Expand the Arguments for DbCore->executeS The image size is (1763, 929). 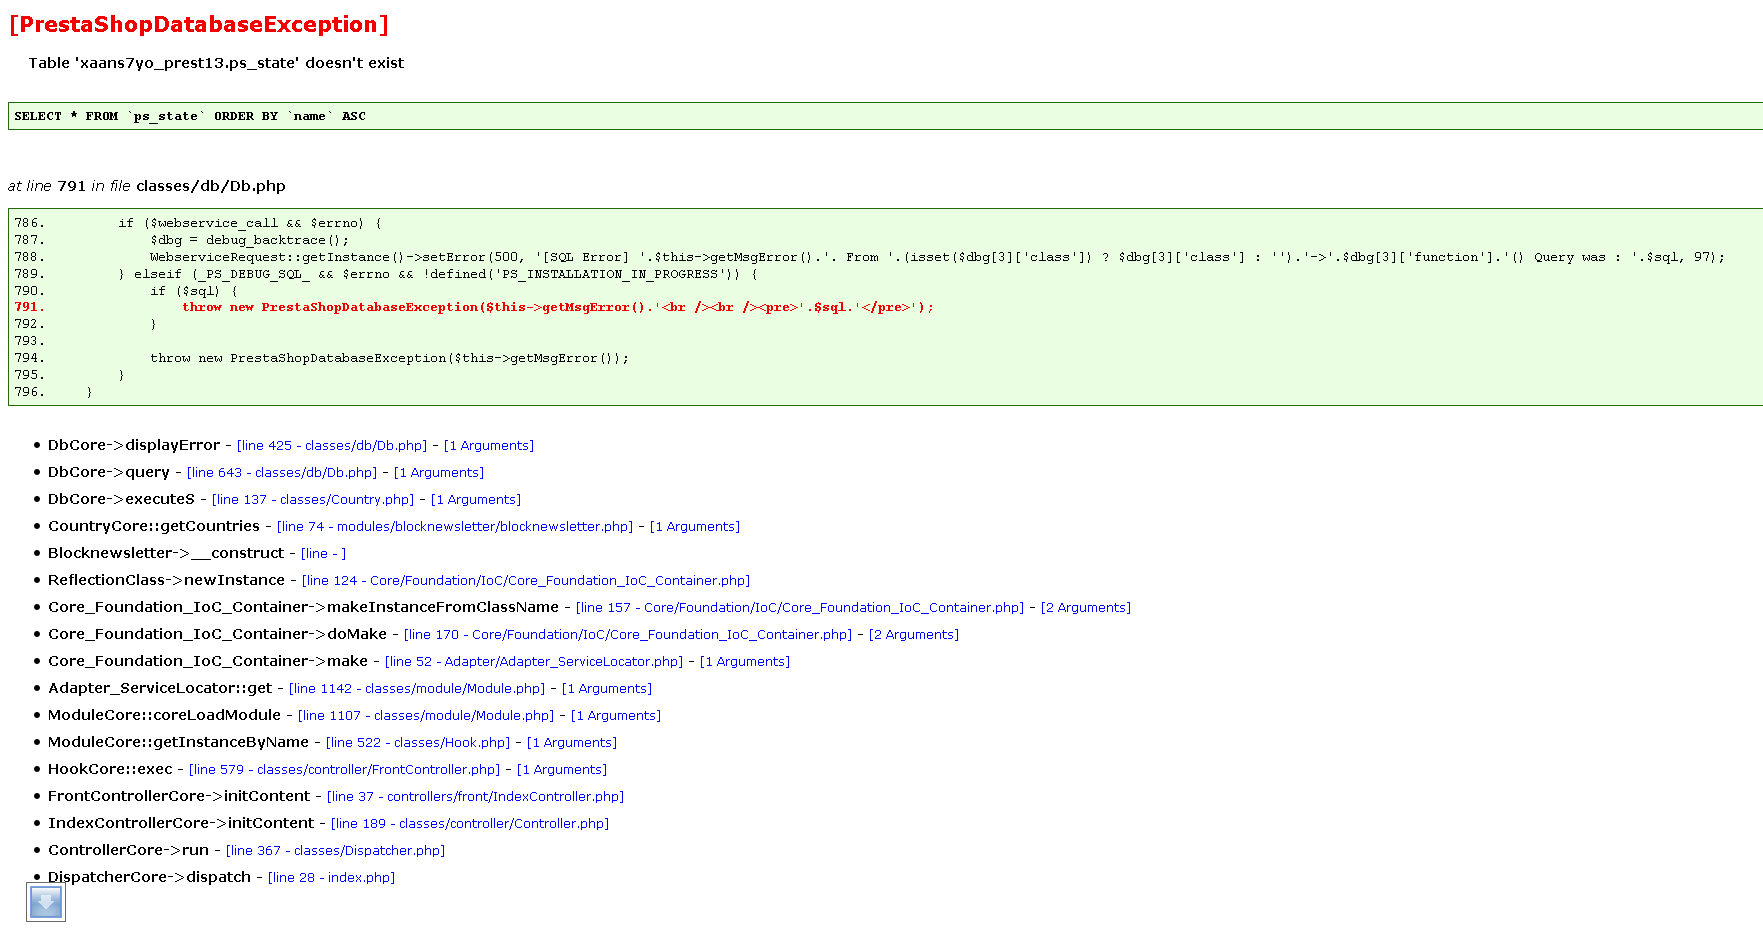pos(476,500)
